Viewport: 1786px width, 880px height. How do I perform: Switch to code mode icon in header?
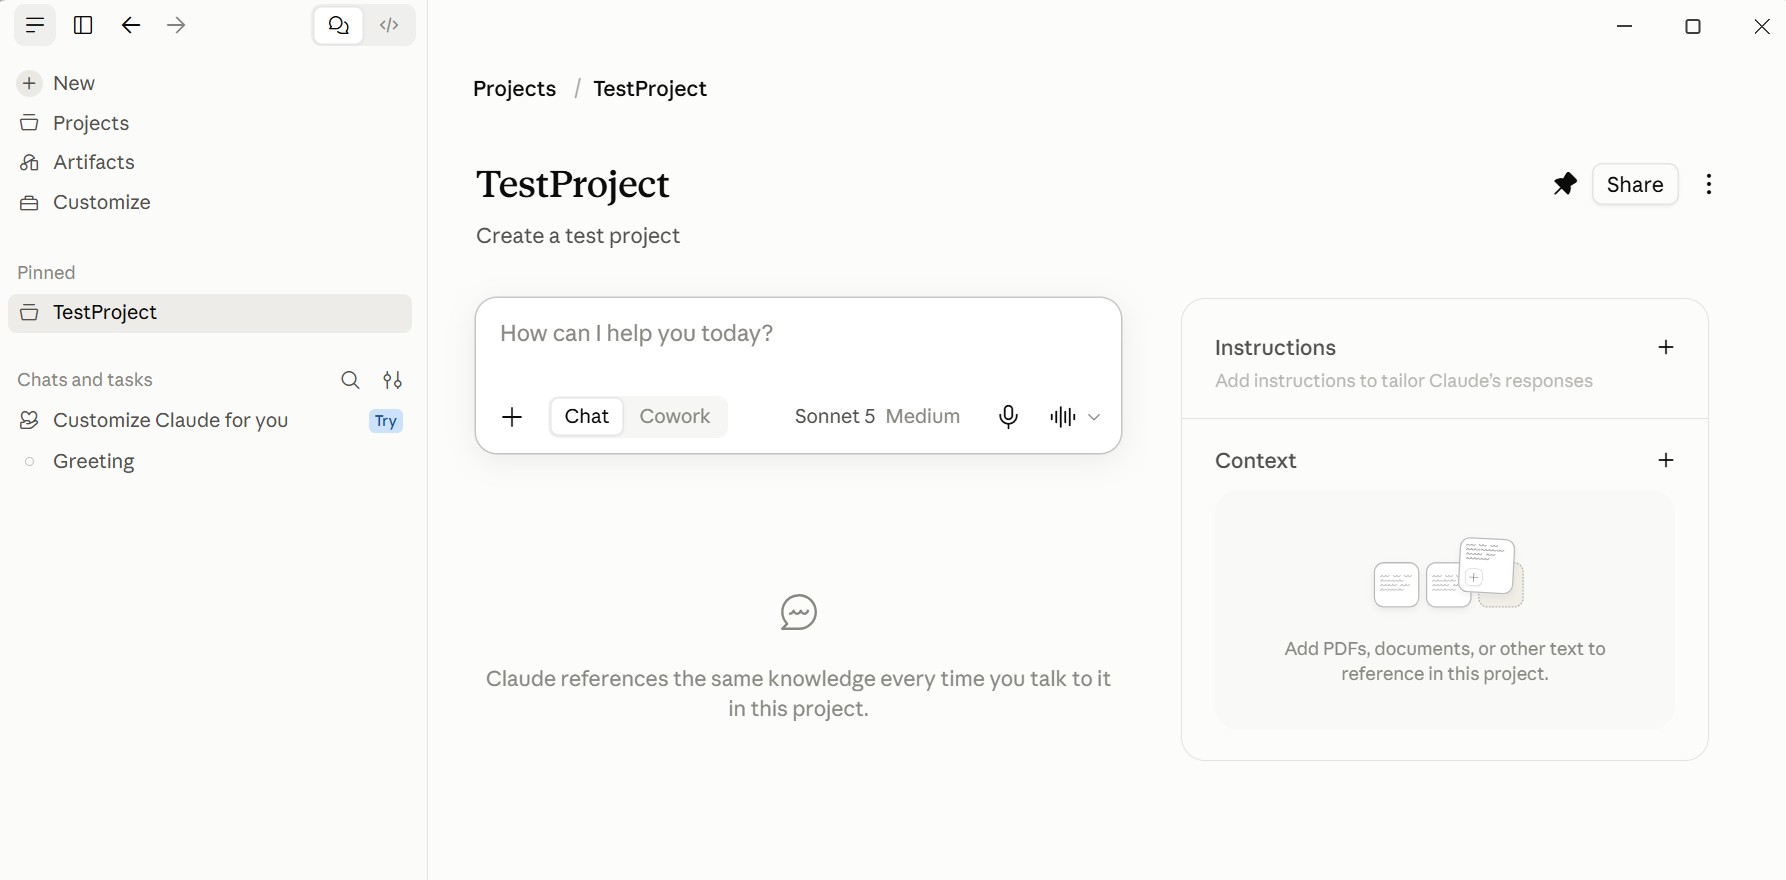[x=390, y=26]
